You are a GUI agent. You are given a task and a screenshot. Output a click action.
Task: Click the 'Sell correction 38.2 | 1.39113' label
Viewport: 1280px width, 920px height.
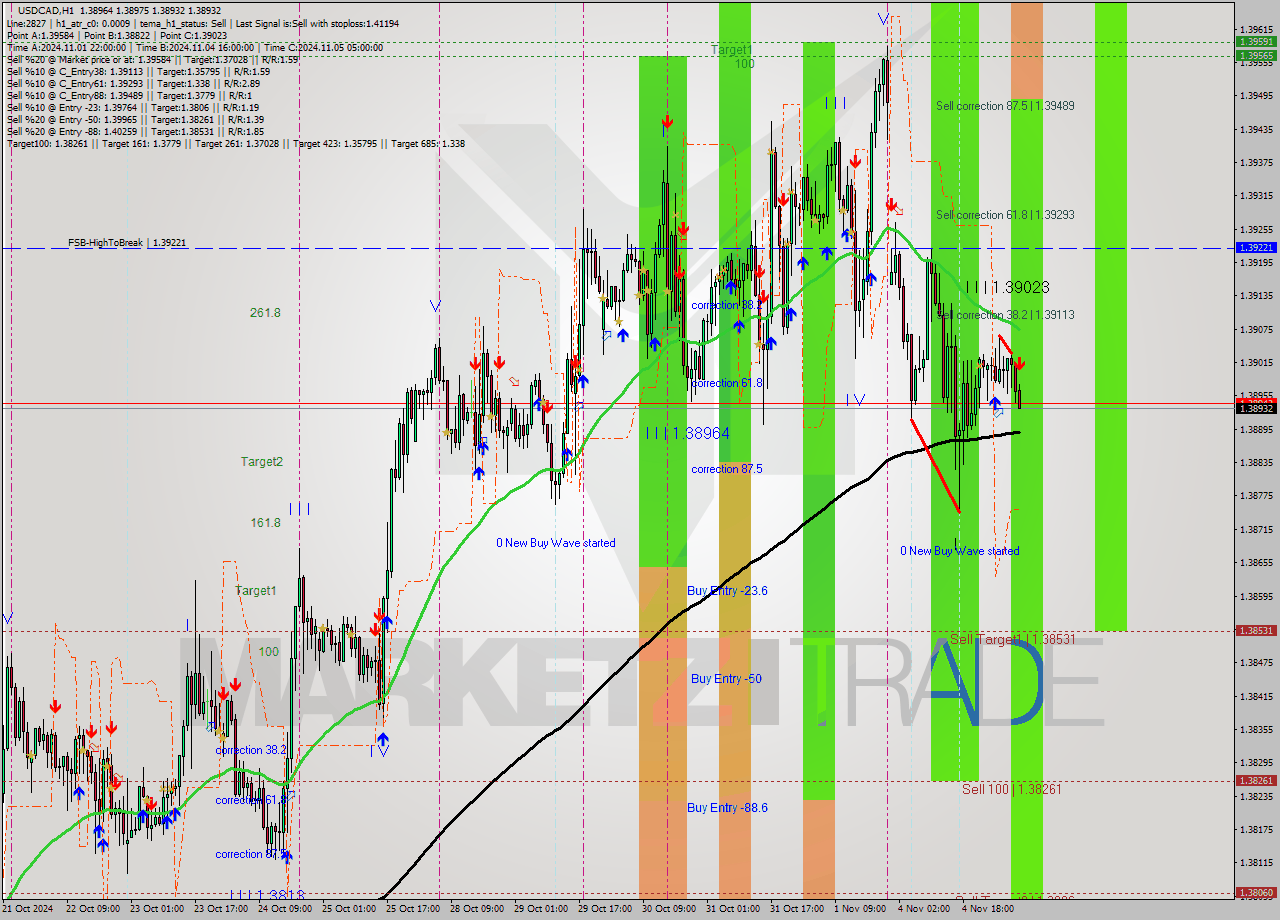[1005, 315]
